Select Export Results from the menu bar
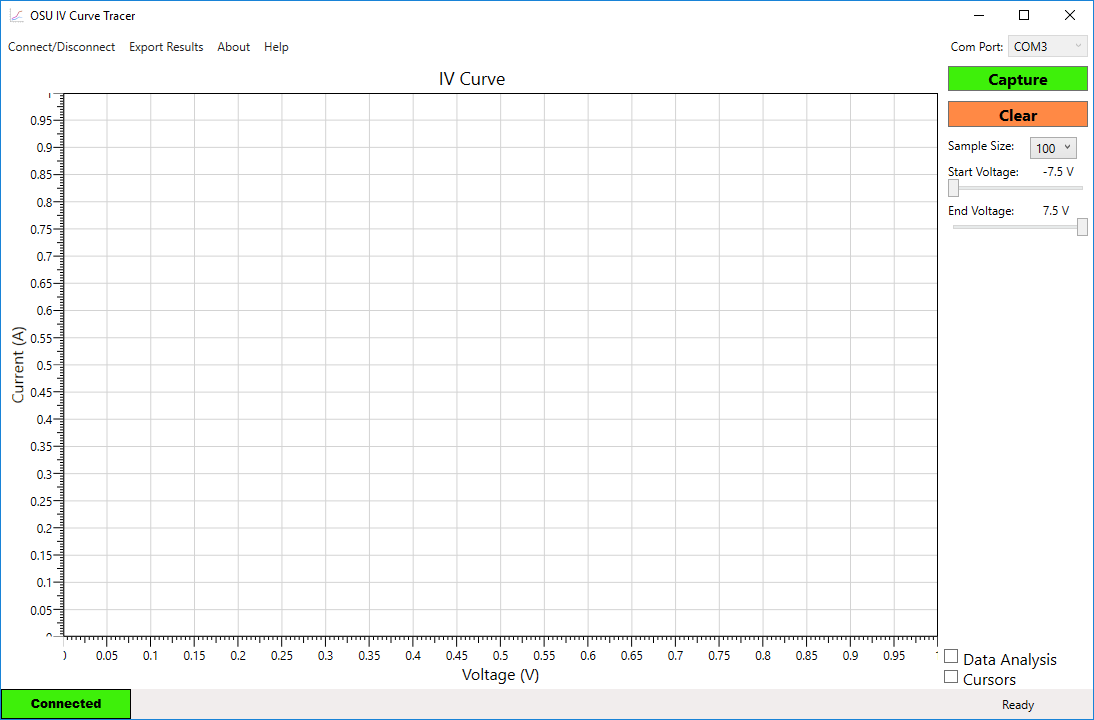 click(x=166, y=46)
